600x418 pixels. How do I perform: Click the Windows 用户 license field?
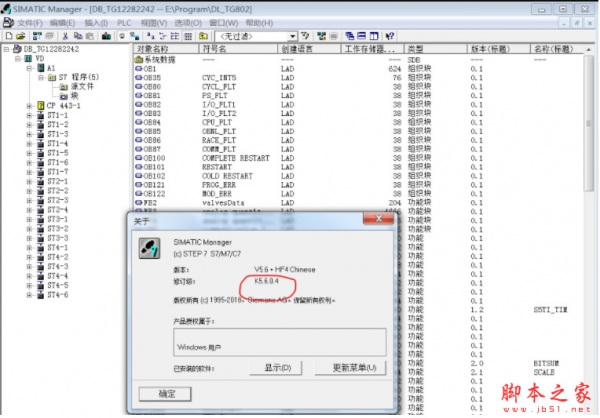pos(280,342)
